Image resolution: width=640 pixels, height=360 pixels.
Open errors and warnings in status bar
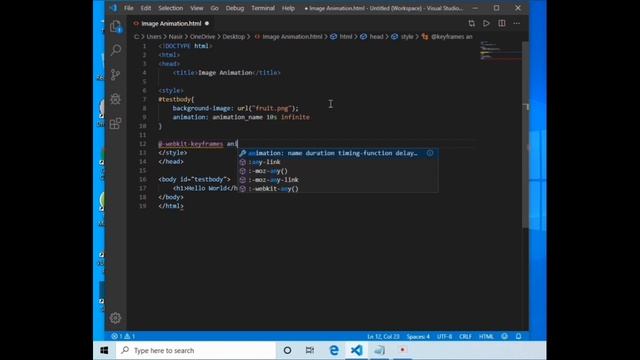(123, 336)
